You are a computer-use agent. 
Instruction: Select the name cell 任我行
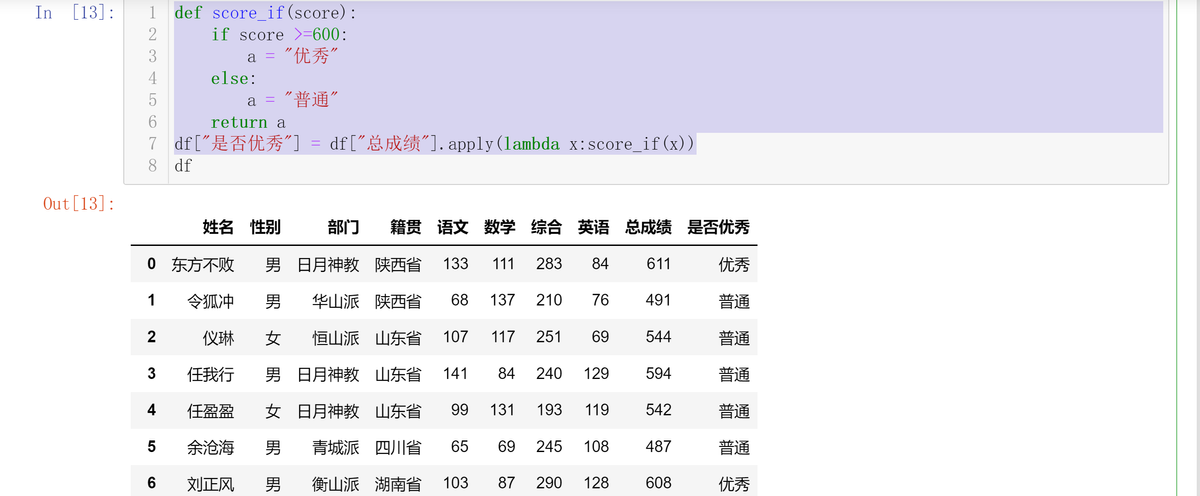tap(211, 375)
